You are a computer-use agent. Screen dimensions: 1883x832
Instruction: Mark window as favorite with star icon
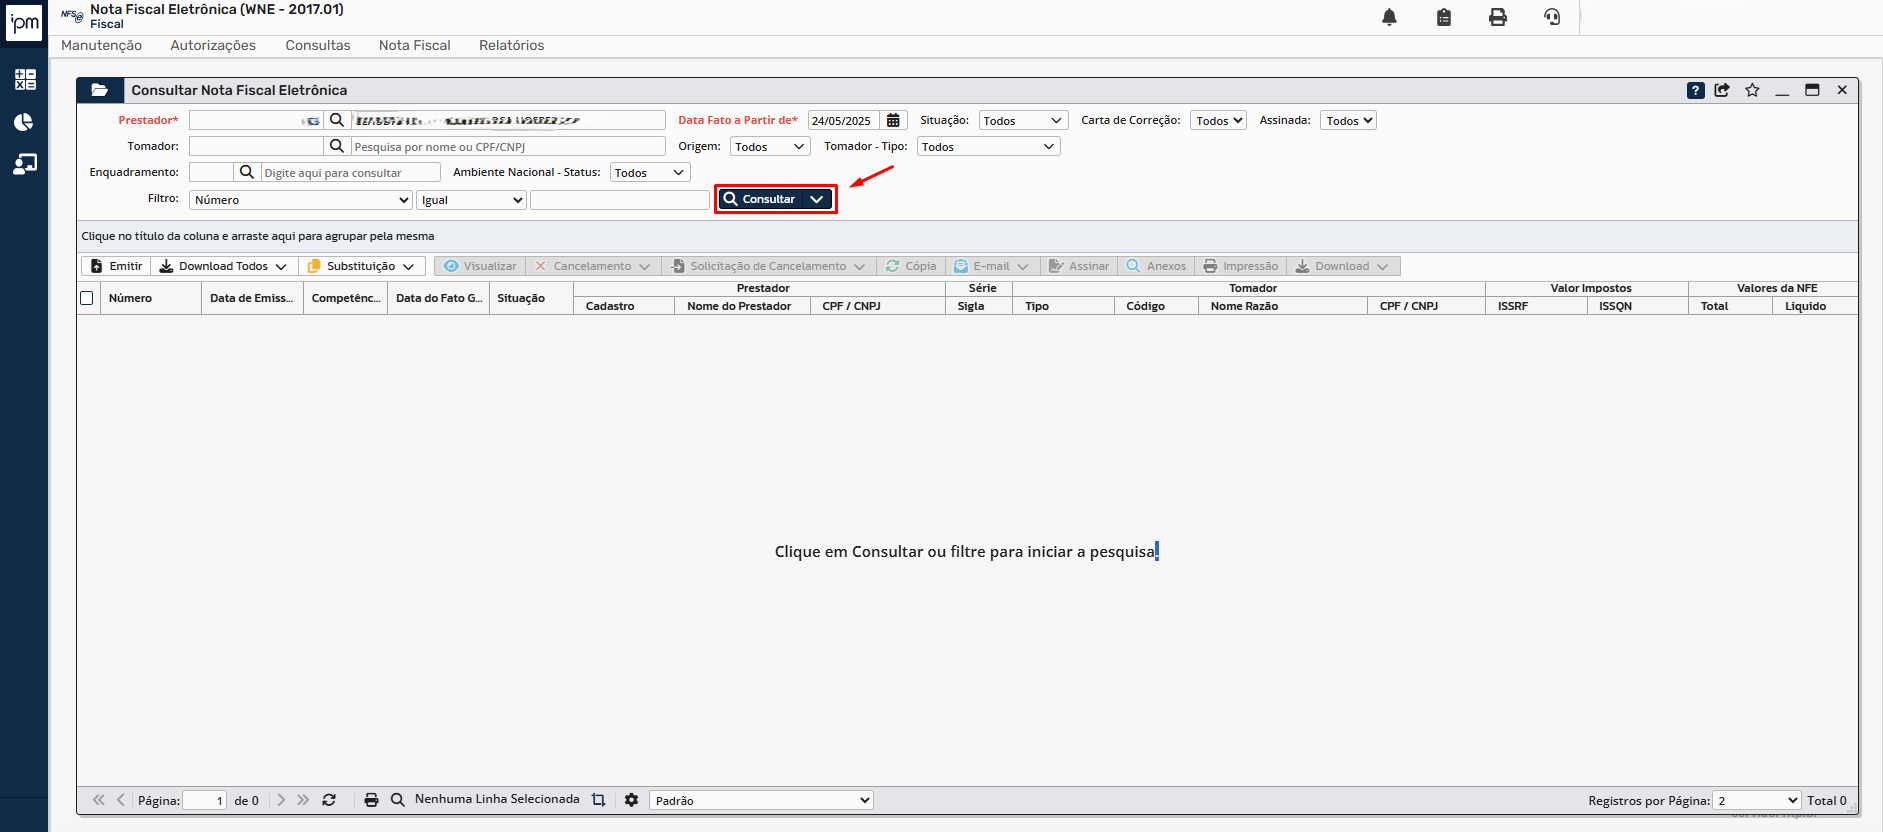pos(1752,90)
